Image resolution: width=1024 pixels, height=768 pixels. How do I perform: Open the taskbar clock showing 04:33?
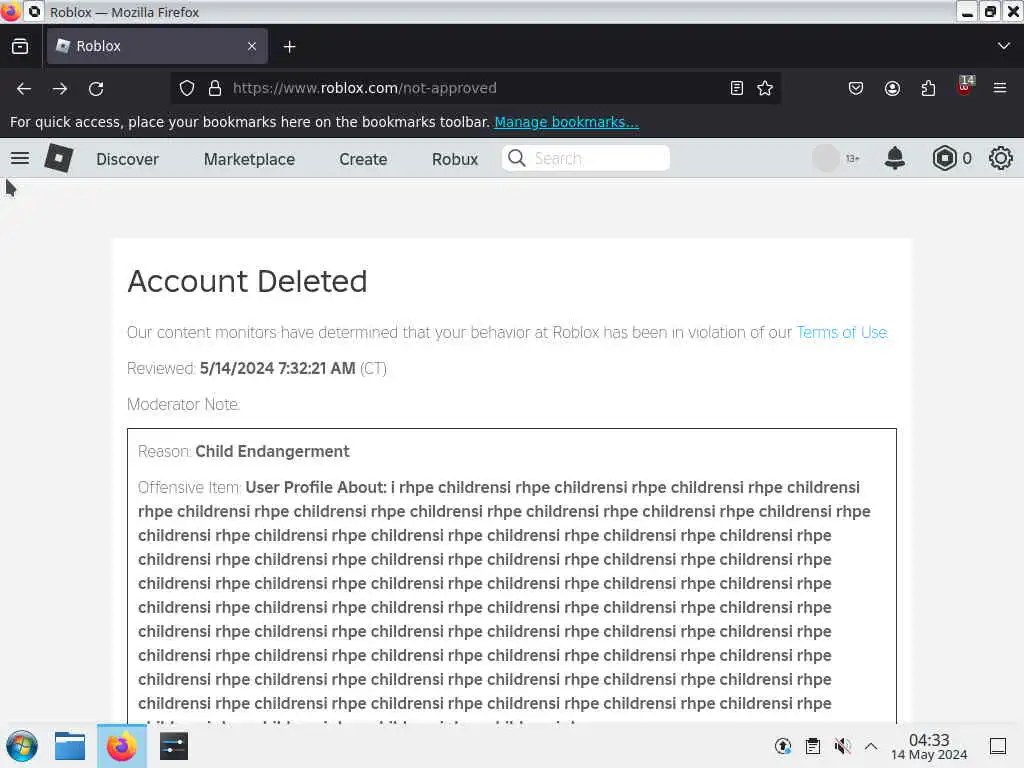(x=929, y=746)
